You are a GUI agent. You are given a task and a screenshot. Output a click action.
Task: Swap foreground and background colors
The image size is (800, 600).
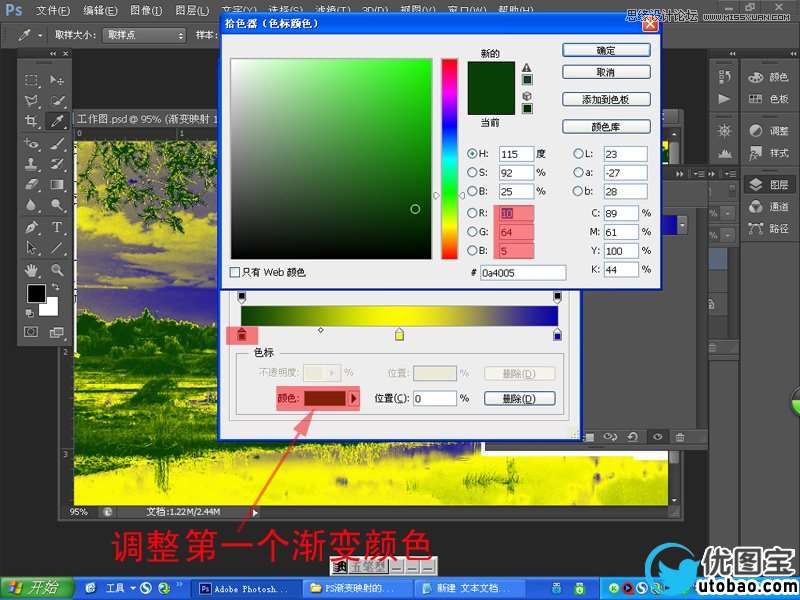pos(55,287)
